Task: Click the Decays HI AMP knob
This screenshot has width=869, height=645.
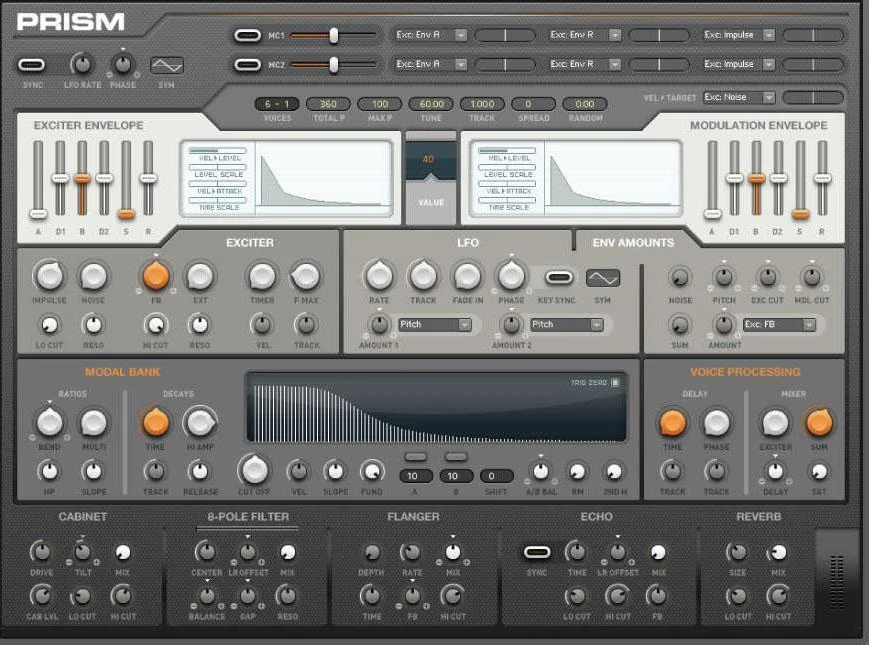Action: (x=200, y=423)
